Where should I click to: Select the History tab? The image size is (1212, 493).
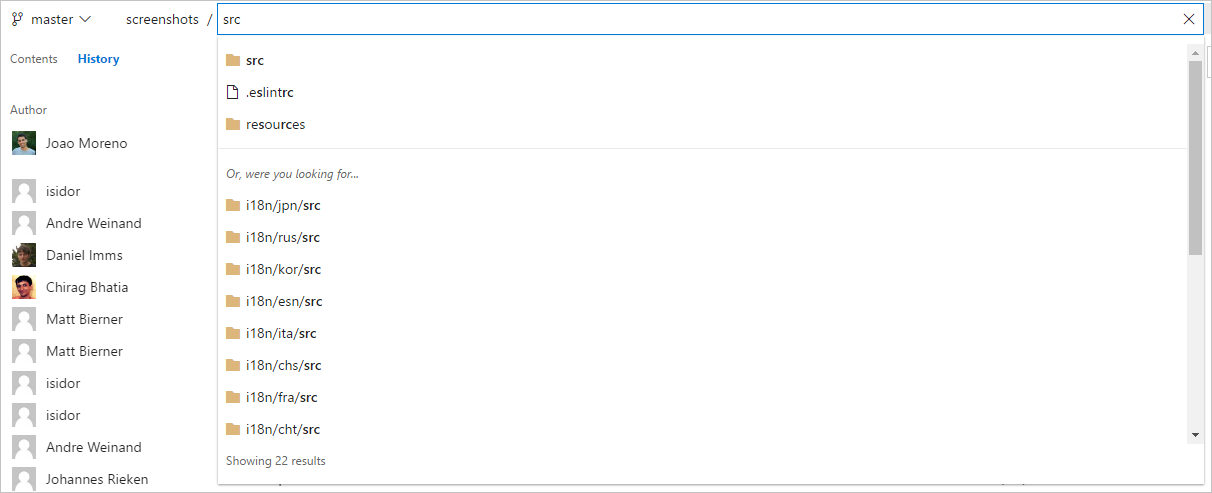click(98, 59)
